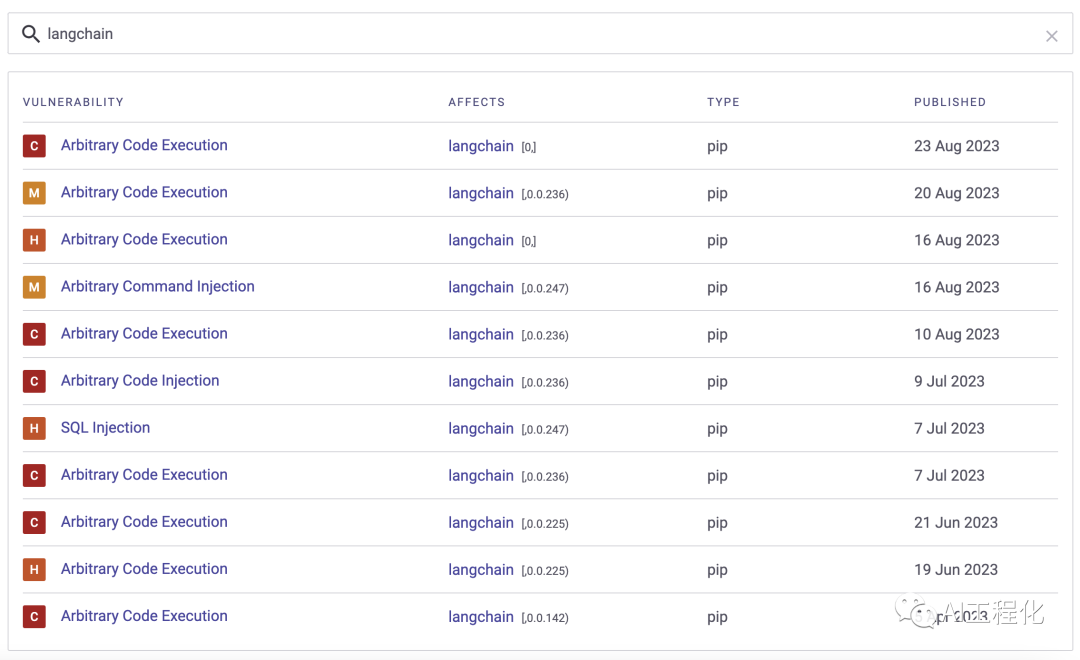Open the langchain link on the 19 Jun row
The image size is (1080, 660).
click(481, 570)
